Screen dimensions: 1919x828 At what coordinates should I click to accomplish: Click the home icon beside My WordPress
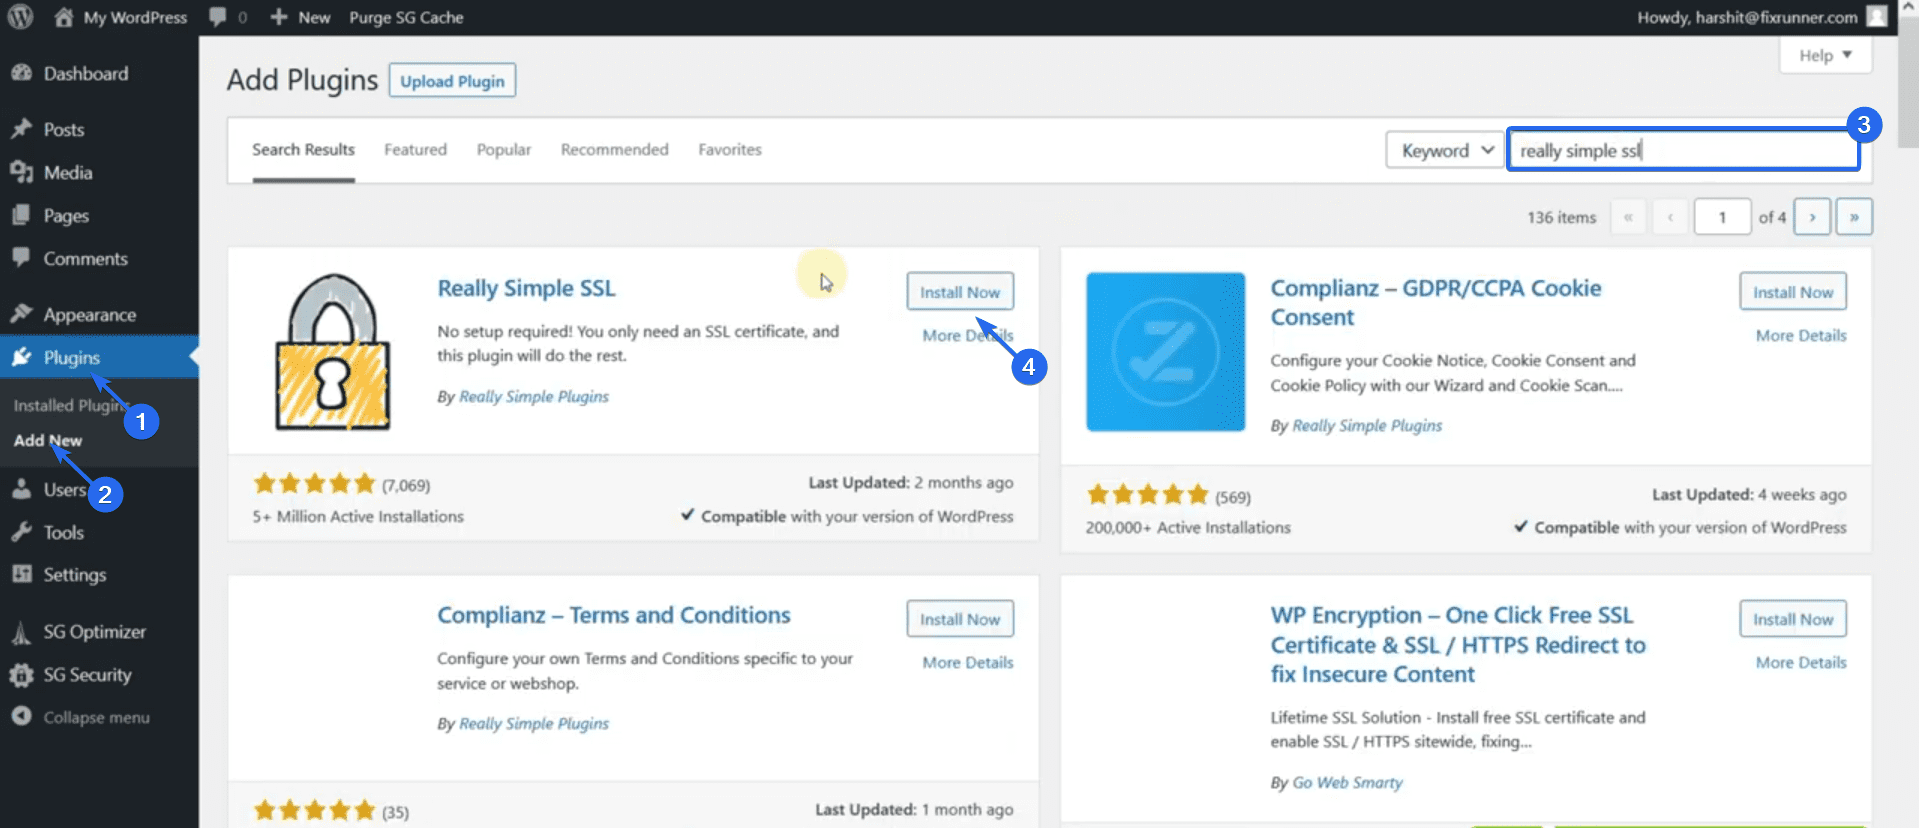coord(64,17)
